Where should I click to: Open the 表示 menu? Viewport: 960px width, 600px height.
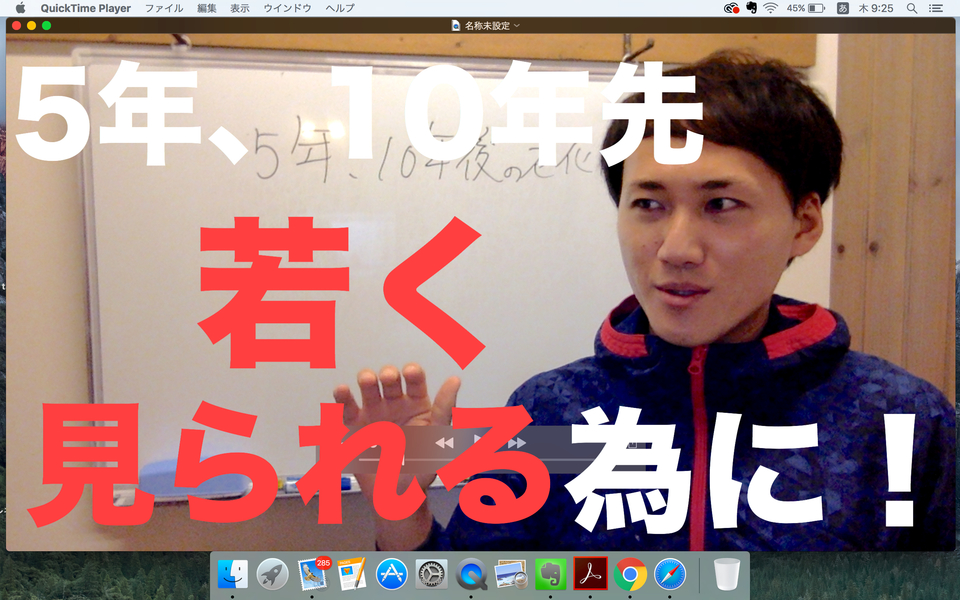[x=240, y=8]
